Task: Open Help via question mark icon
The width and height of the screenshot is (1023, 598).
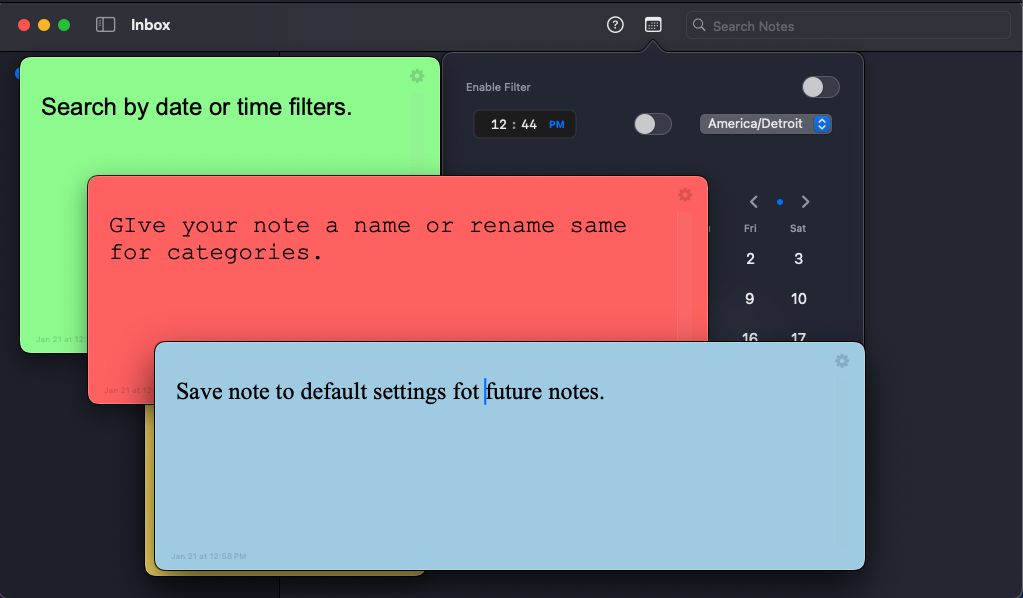Action: 614,24
